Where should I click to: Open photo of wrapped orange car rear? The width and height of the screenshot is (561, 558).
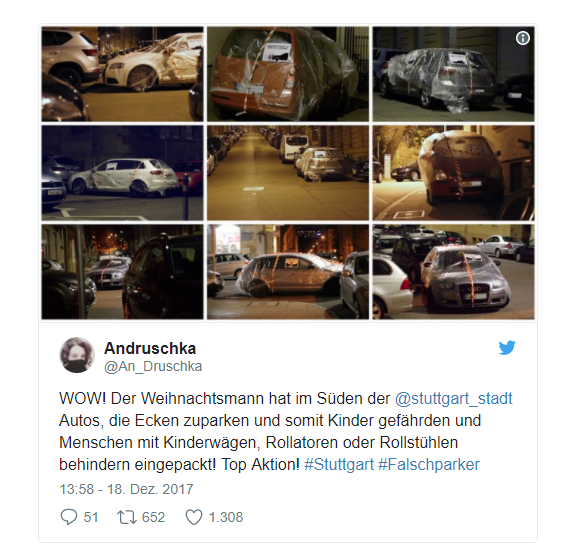point(288,74)
